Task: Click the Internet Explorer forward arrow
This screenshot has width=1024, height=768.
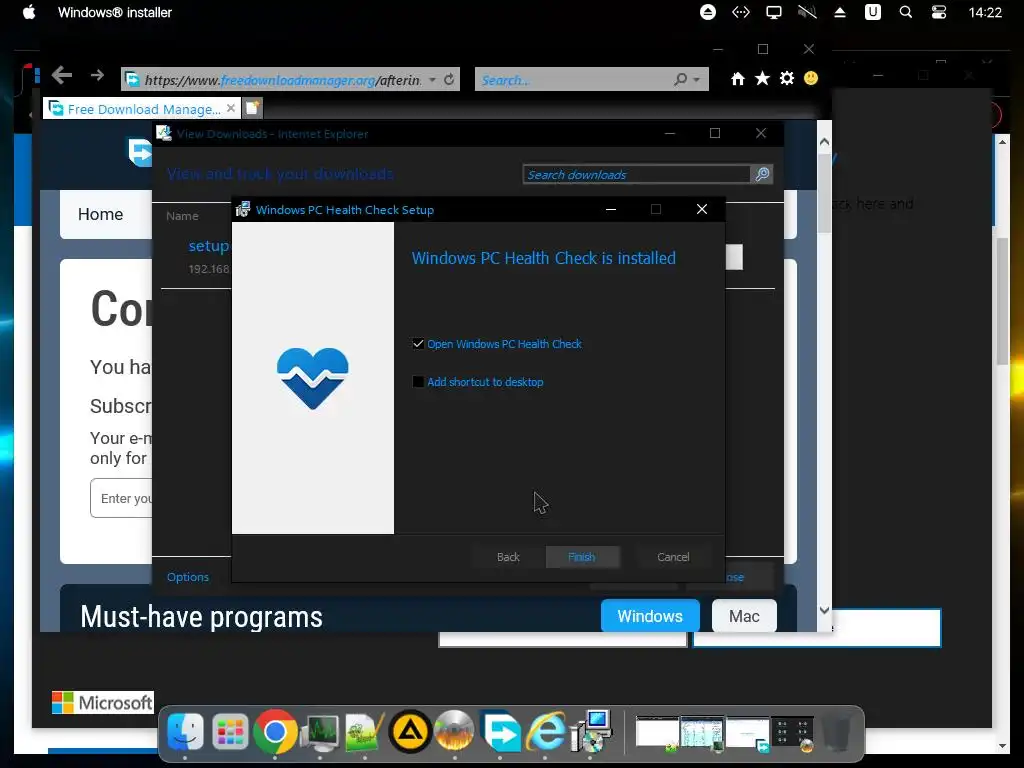Action: (x=97, y=76)
